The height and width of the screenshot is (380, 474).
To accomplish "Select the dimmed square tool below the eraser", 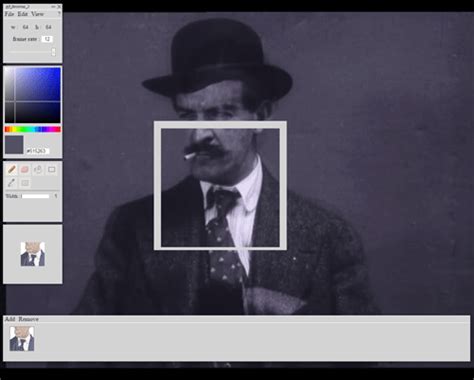I will [25, 183].
